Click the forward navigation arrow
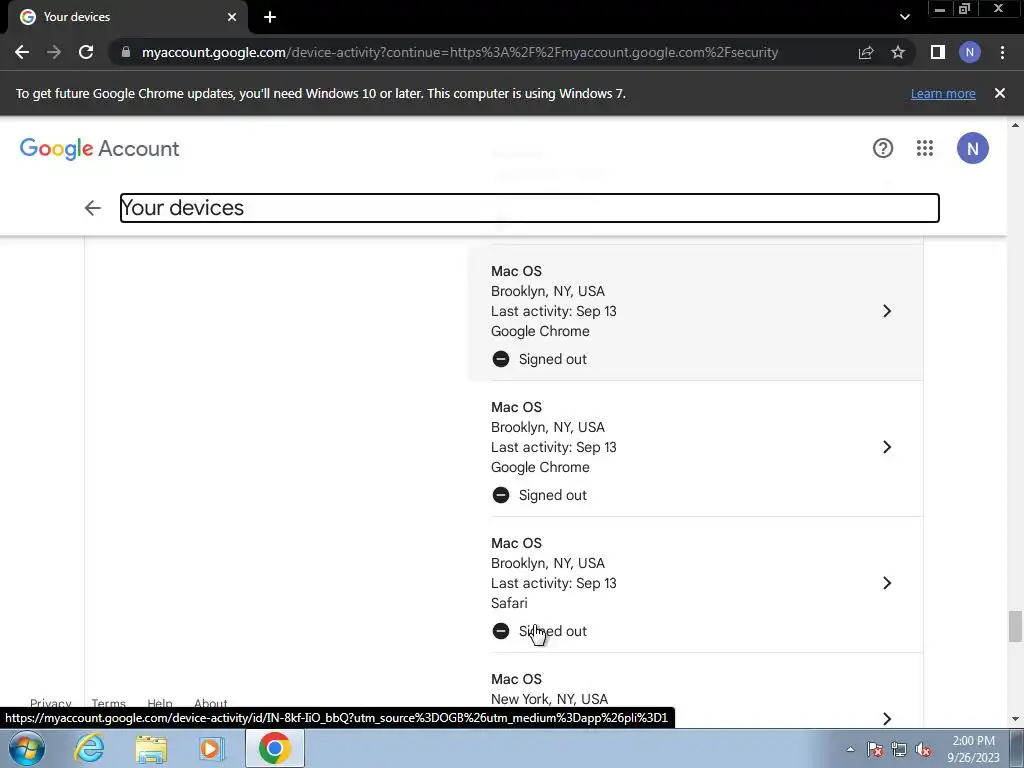The height and width of the screenshot is (768, 1024). [x=54, y=52]
